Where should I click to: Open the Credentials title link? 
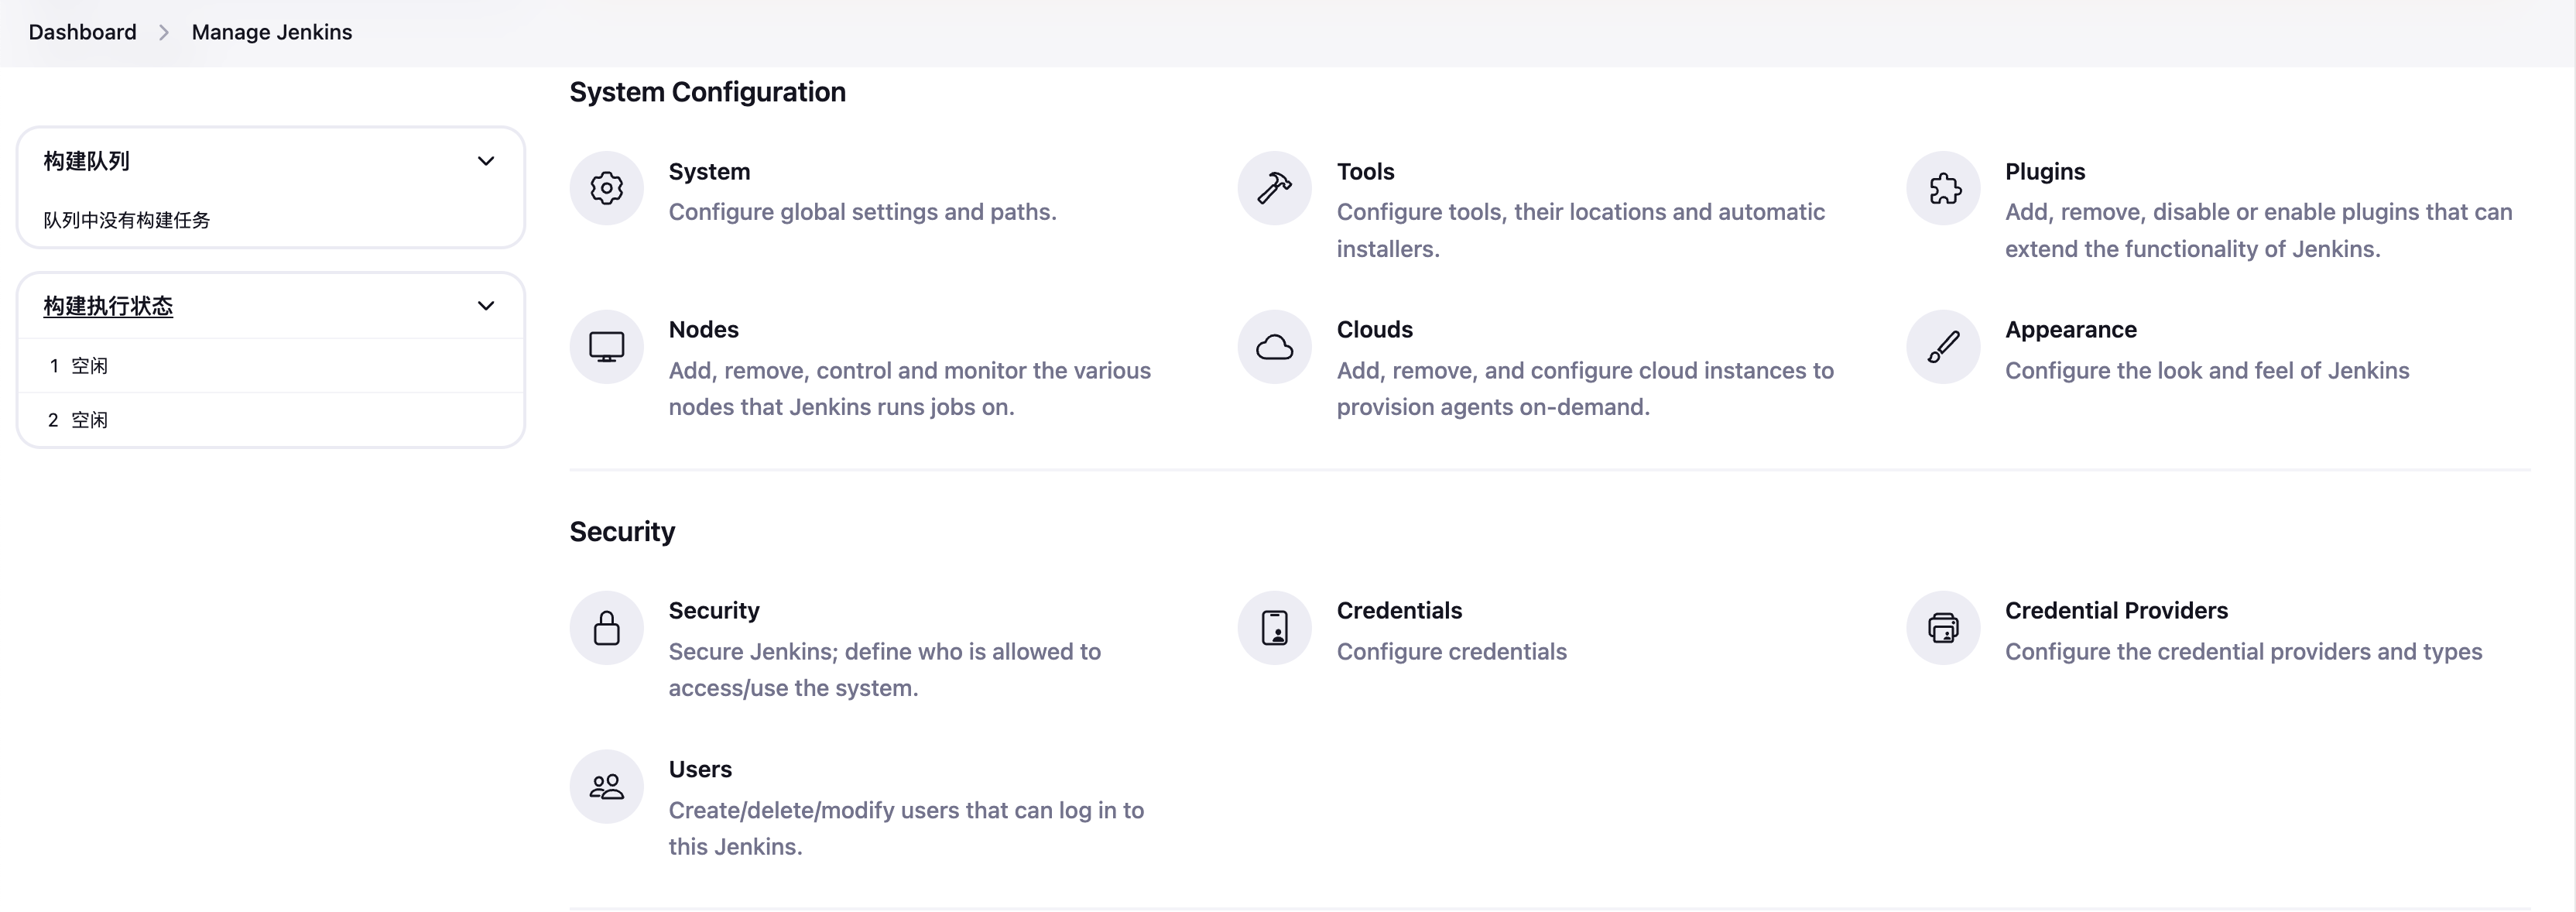[1399, 610]
